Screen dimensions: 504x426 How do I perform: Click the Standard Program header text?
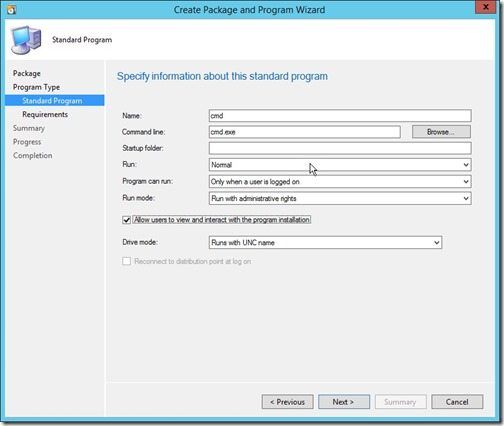click(x=82, y=40)
